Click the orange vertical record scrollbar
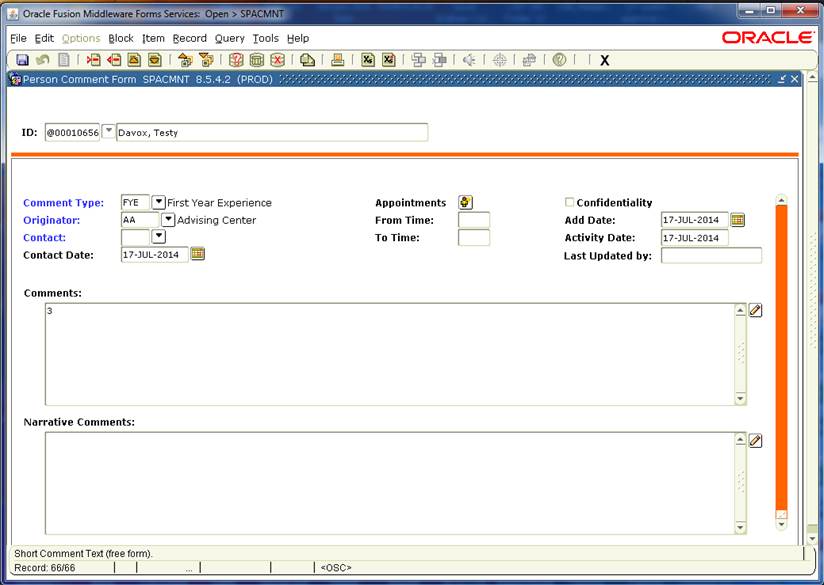 pos(782,360)
